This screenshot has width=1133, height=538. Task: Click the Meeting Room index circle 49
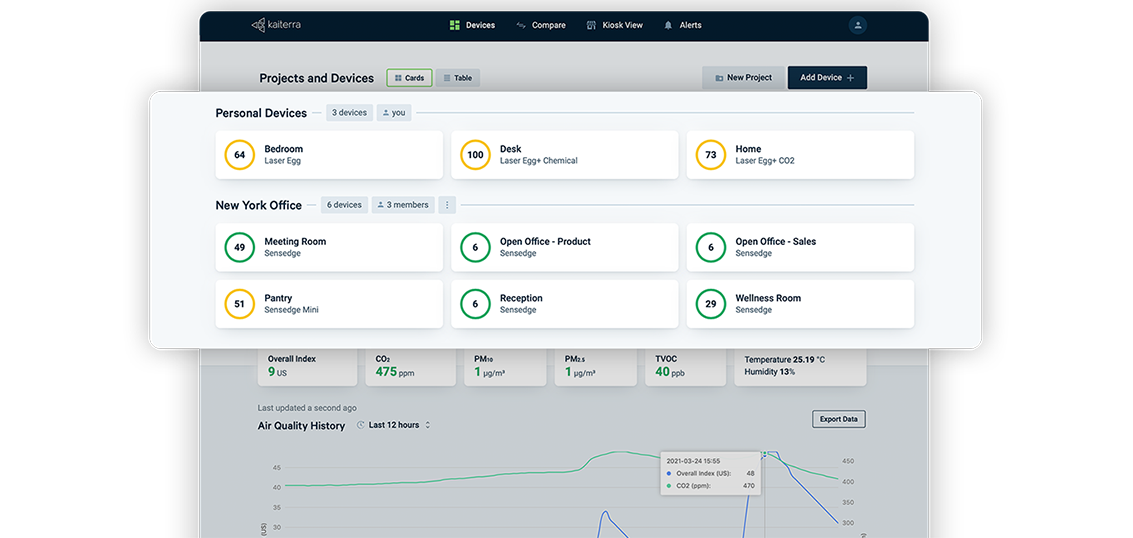pyautogui.click(x=240, y=247)
